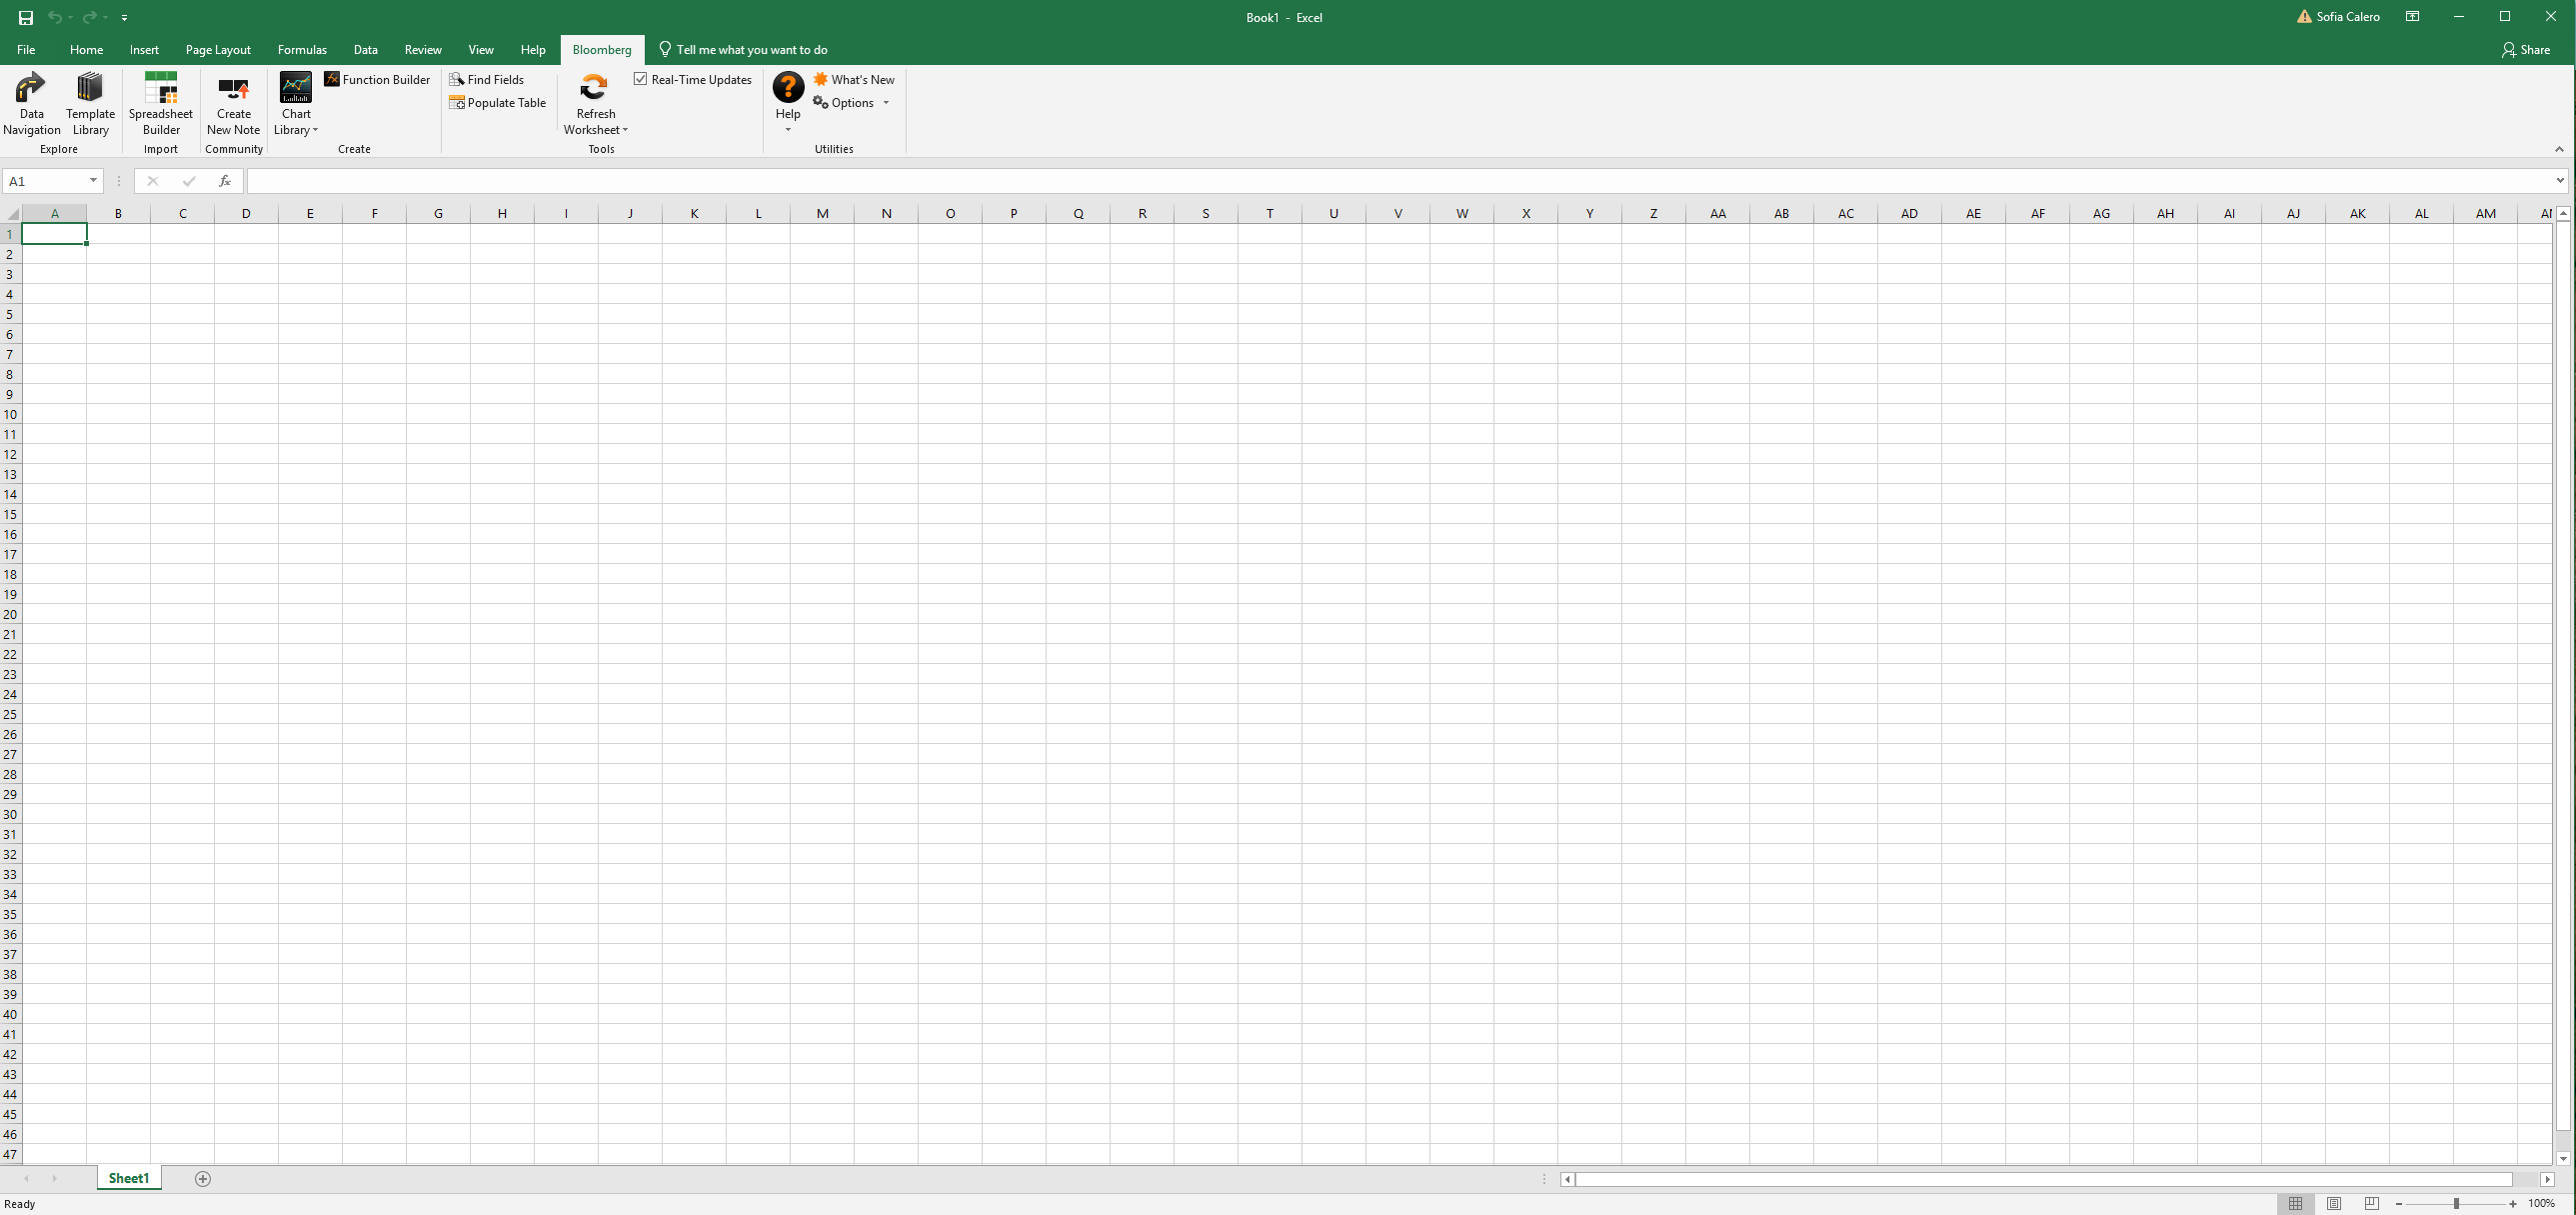Switch to the Formulas ribbon tab
The height and width of the screenshot is (1215, 2576).
tap(301, 49)
